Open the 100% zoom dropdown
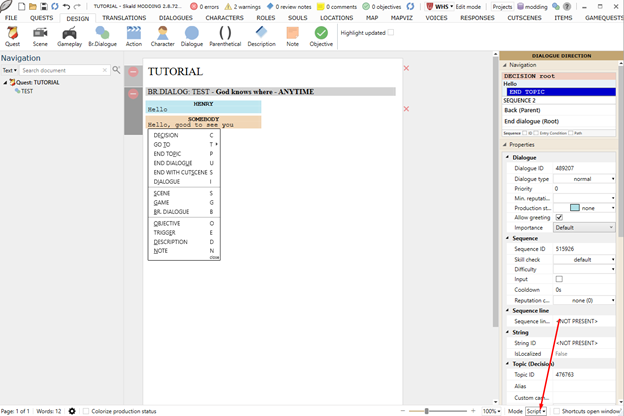The image size is (624, 416). 491,411
